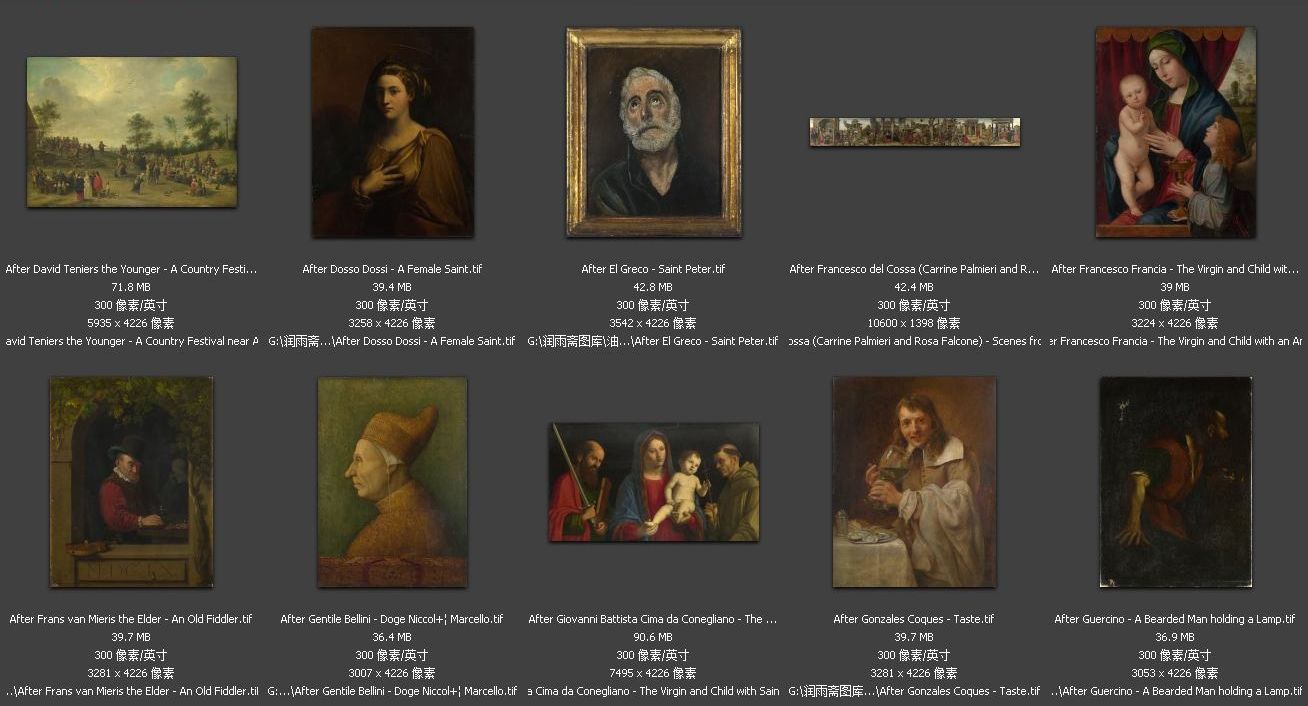Select the Female Saint painting thumbnail
This screenshot has width=1308, height=706.
pyautogui.click(x=392, y=132)
